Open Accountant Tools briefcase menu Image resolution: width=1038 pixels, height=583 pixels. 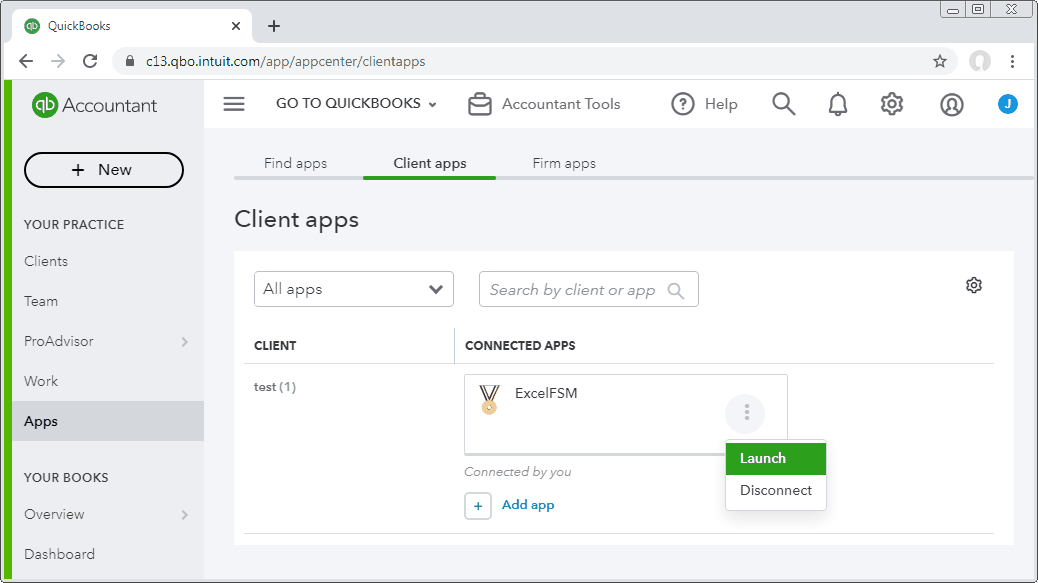point(544,104)
